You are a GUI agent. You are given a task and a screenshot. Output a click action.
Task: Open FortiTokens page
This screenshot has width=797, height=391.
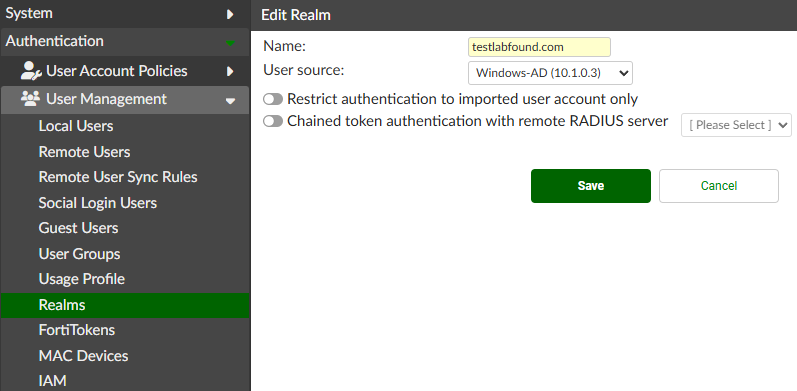coord(77,330)
